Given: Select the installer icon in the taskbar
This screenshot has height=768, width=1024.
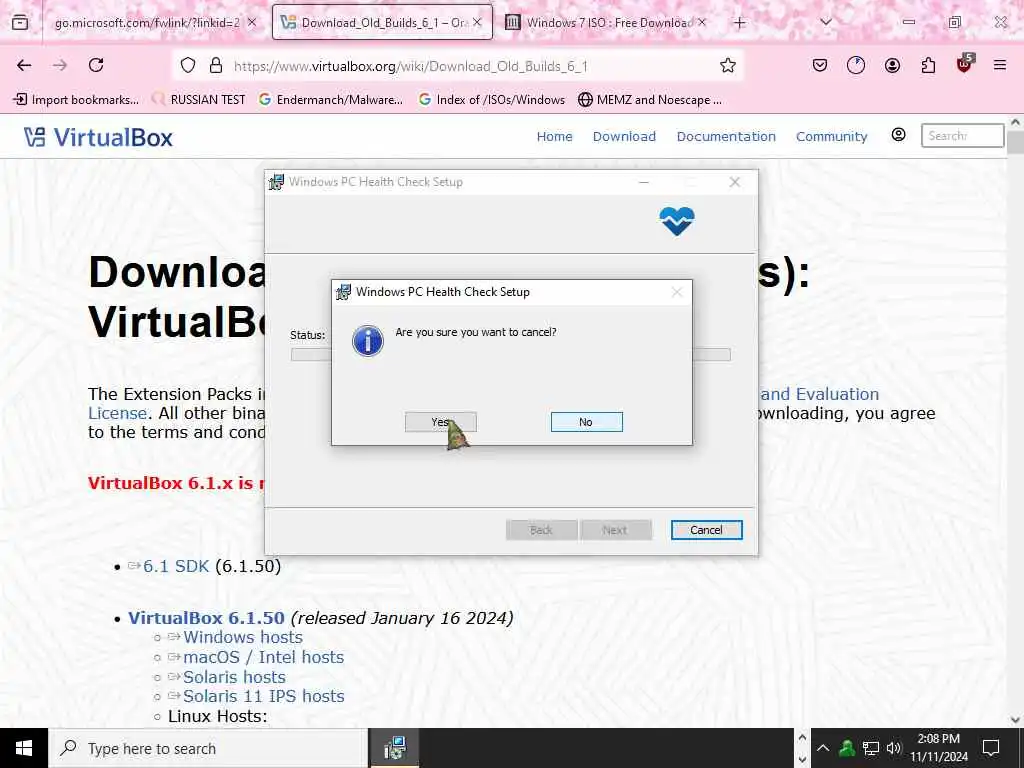Looking at the screenshot, I should 395,748.
